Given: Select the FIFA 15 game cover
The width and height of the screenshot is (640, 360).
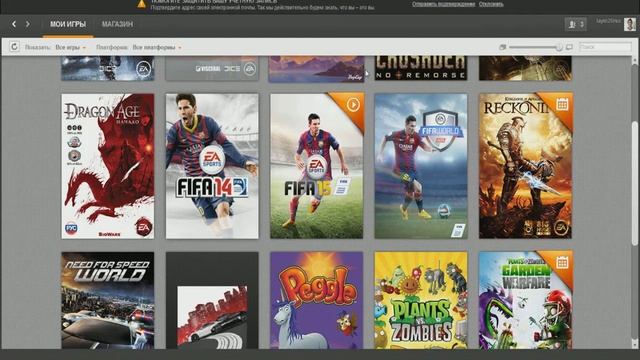Looking at the screenshot, I should coord(316,166).
